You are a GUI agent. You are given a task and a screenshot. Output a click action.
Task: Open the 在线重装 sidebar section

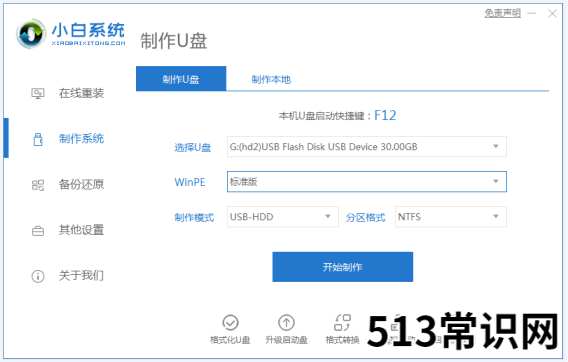click(x=68, y=93)
